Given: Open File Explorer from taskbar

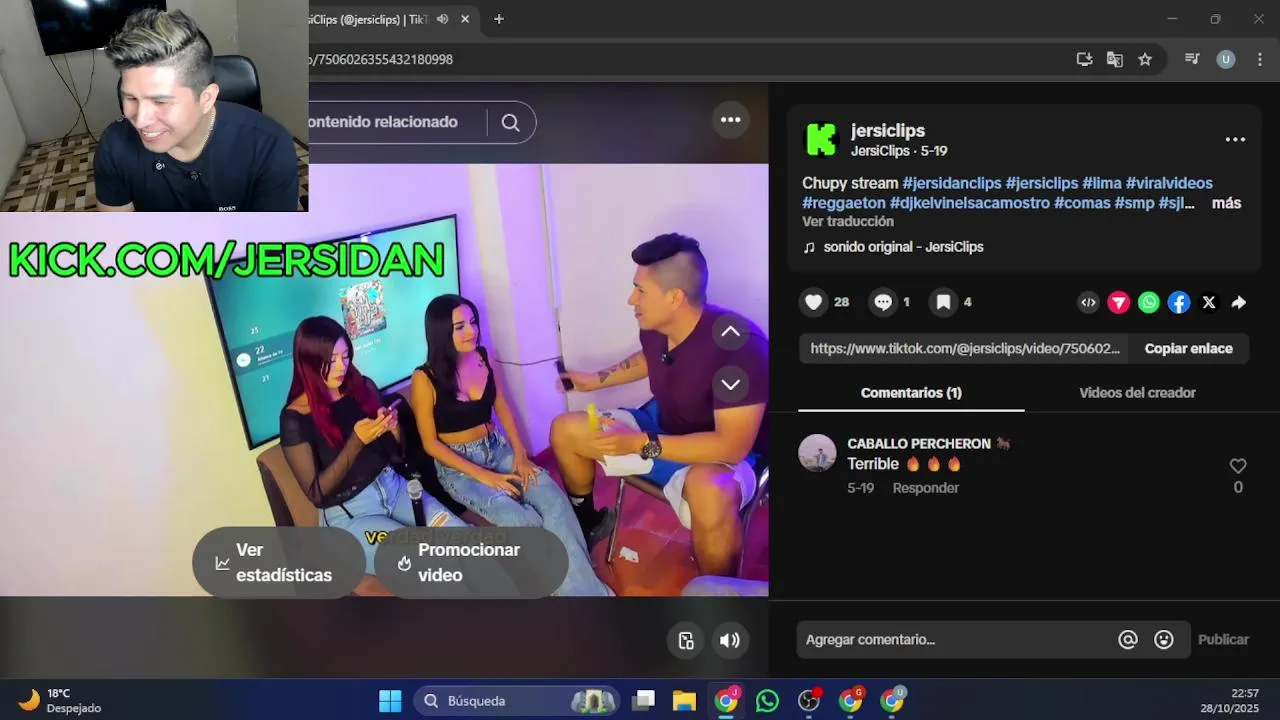Looking at the screenshot, I should pyautogui.click(x=684, y=701).
